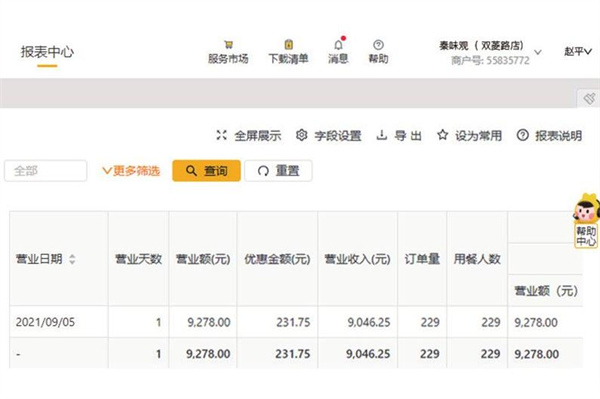Click the 商户号: 55835772 text

(x=490, y=60)
